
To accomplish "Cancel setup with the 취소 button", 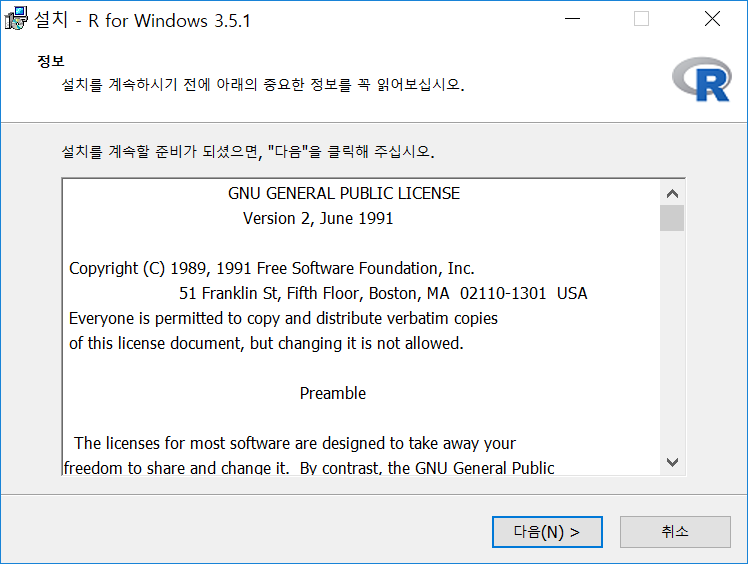I will 675,532.
